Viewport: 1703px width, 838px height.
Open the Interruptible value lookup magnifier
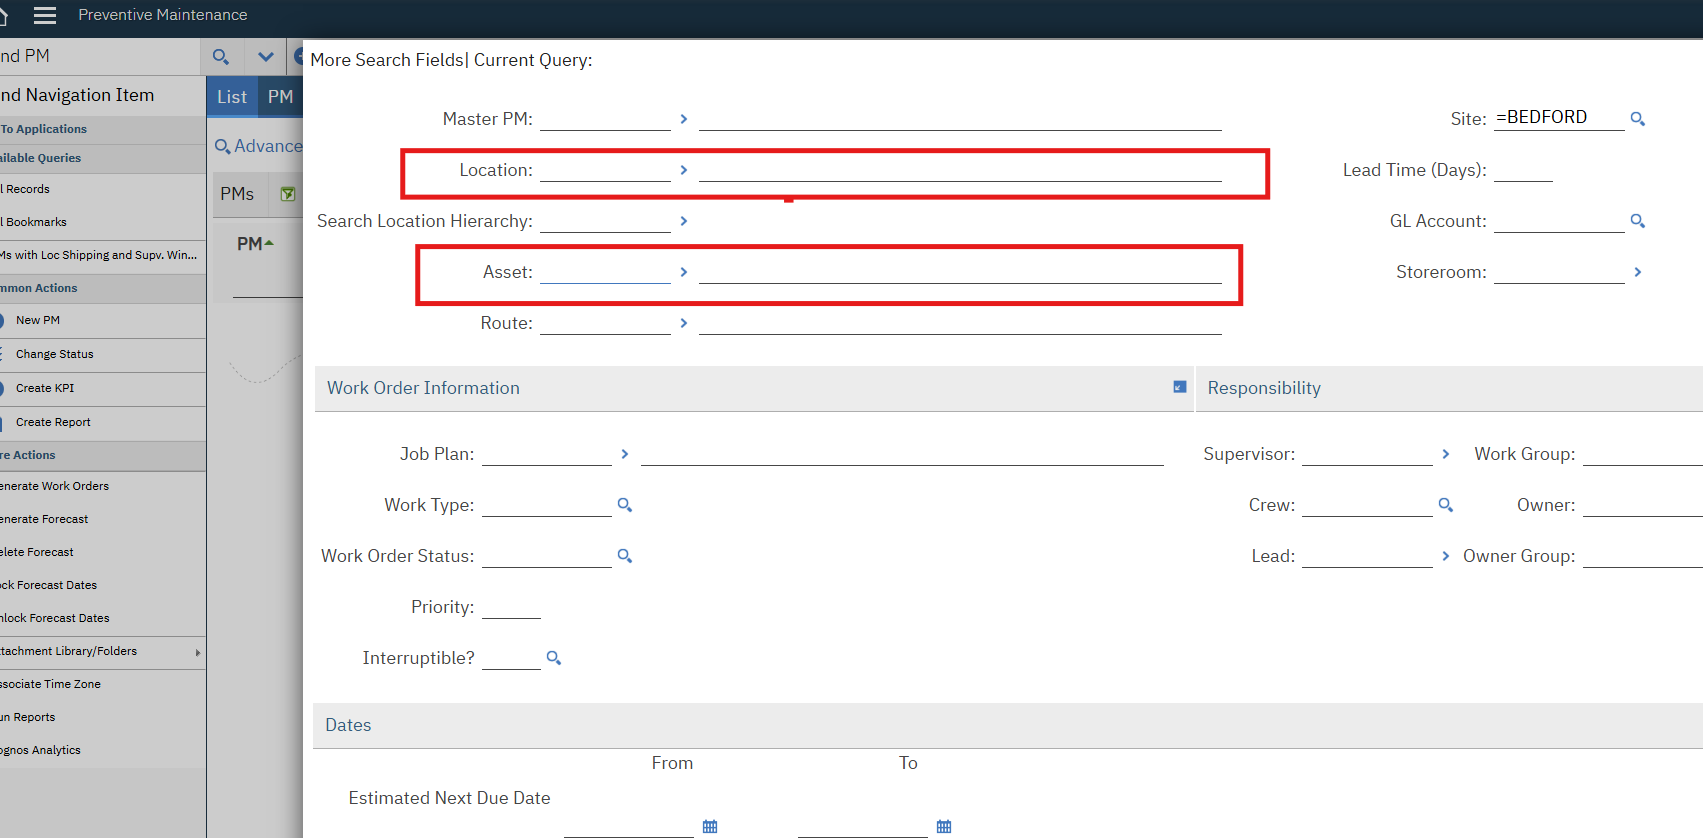[x=553, y=658]
